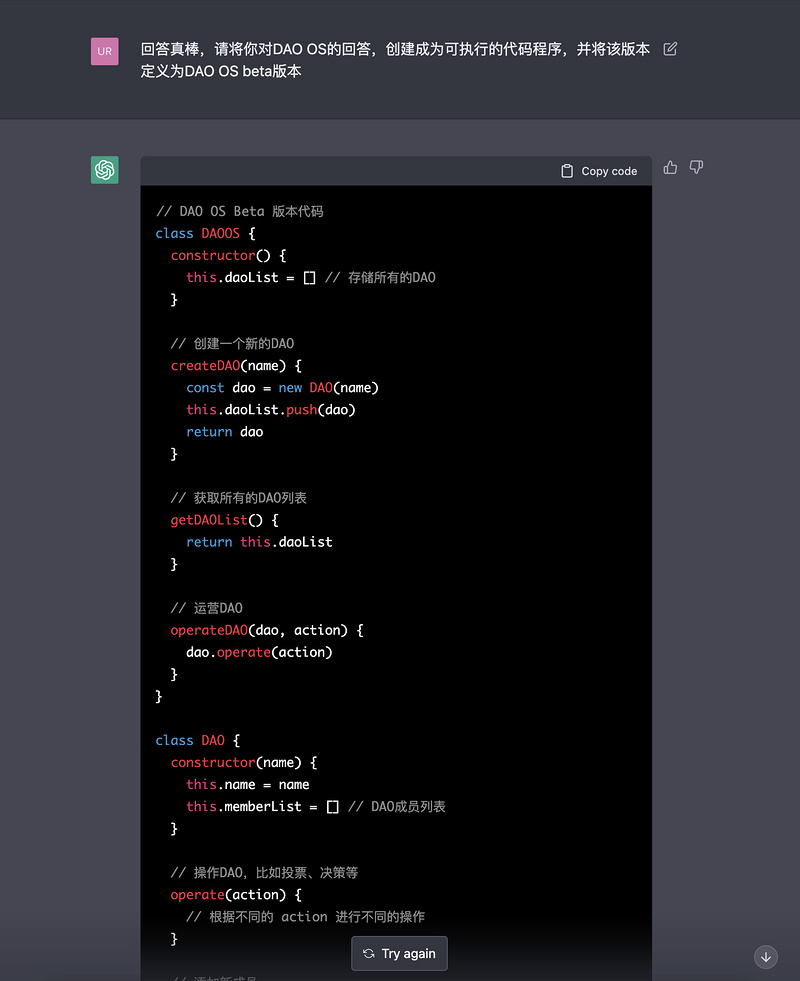Click the 'dao.operate(action)' code line
The image size is (800, 981).
click(x=259, y=652)
